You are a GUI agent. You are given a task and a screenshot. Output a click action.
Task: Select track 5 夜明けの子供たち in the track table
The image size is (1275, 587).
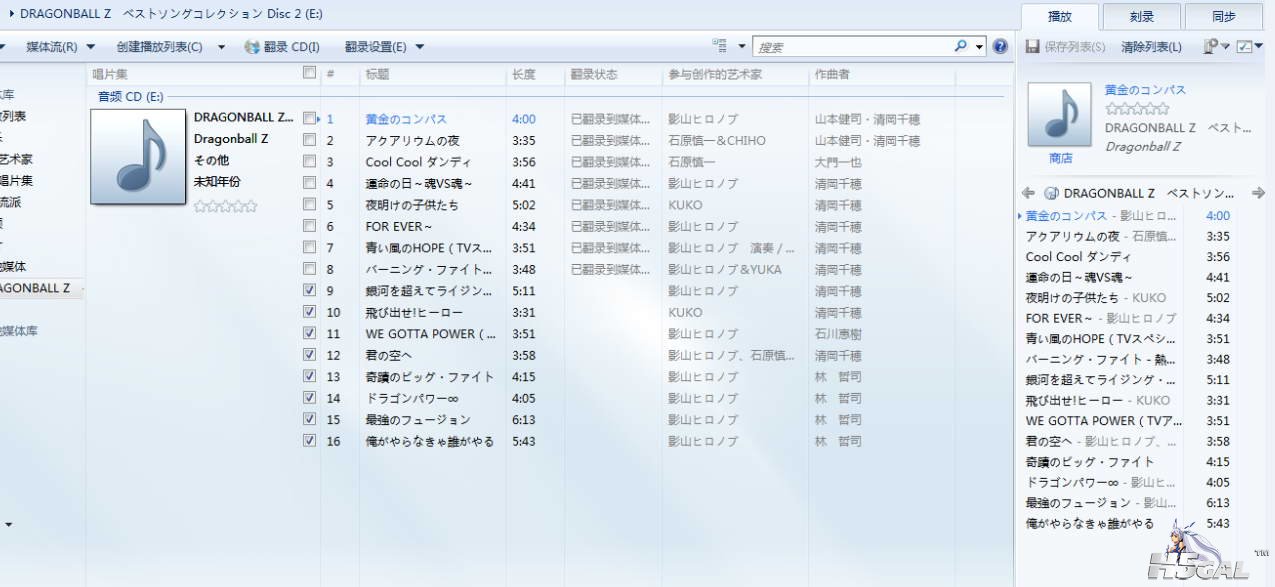click(412, 204)
